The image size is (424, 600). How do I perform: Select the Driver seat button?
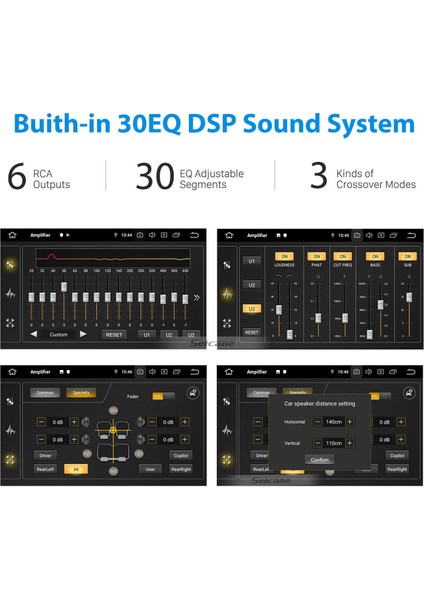pos(45,455)
